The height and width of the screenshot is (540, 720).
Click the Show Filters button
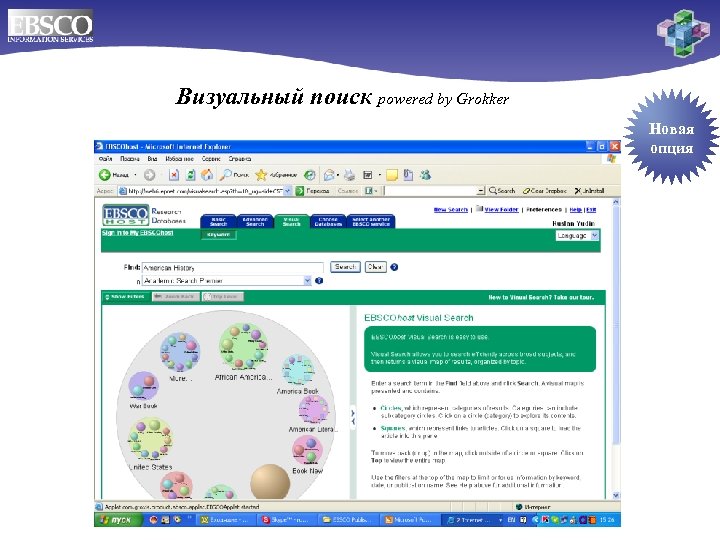pos(125,297)
